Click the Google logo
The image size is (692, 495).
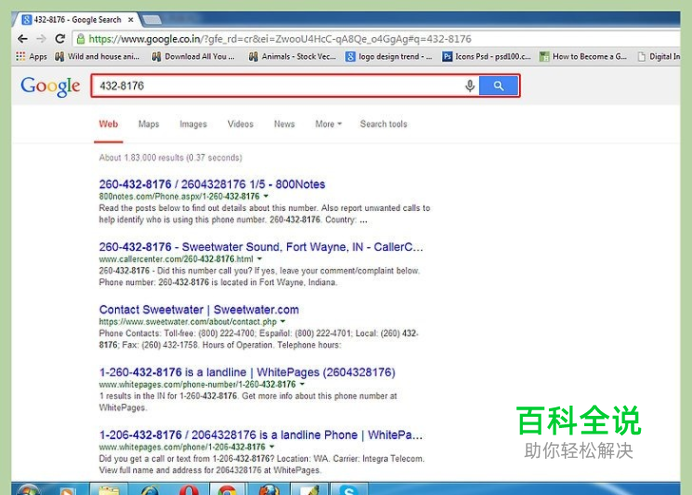click(x=50, y=86)
